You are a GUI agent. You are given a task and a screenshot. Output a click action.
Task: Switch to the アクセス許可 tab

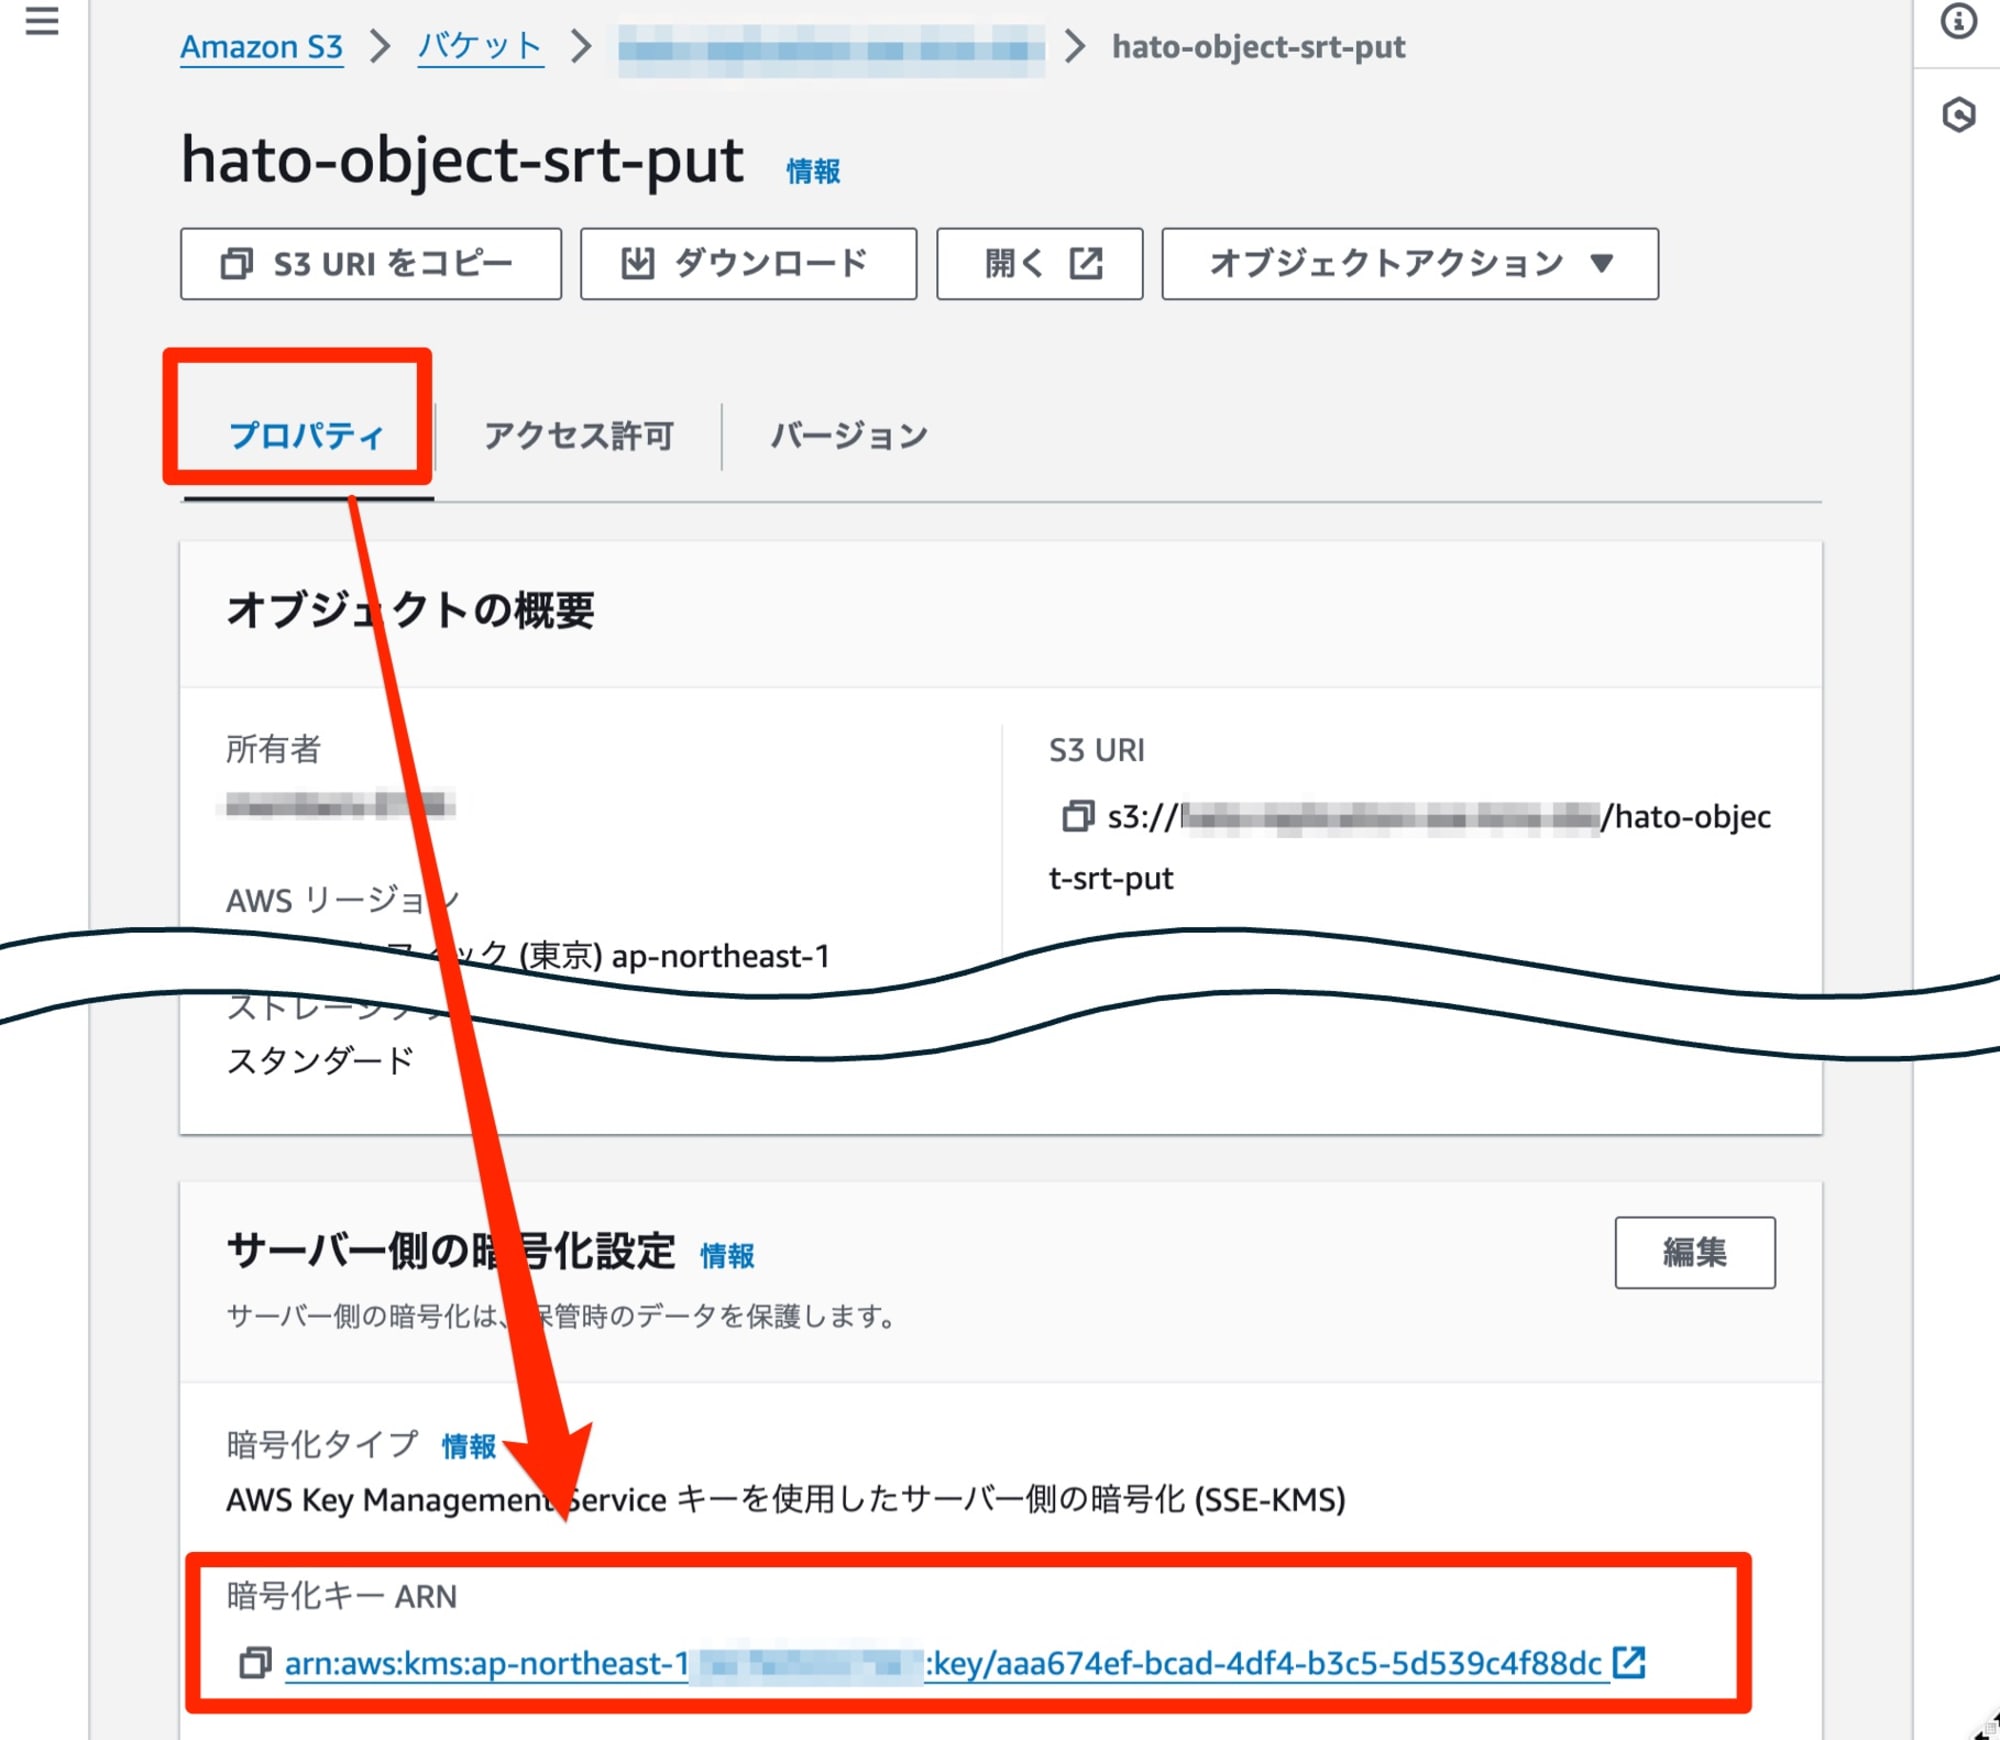578,436
